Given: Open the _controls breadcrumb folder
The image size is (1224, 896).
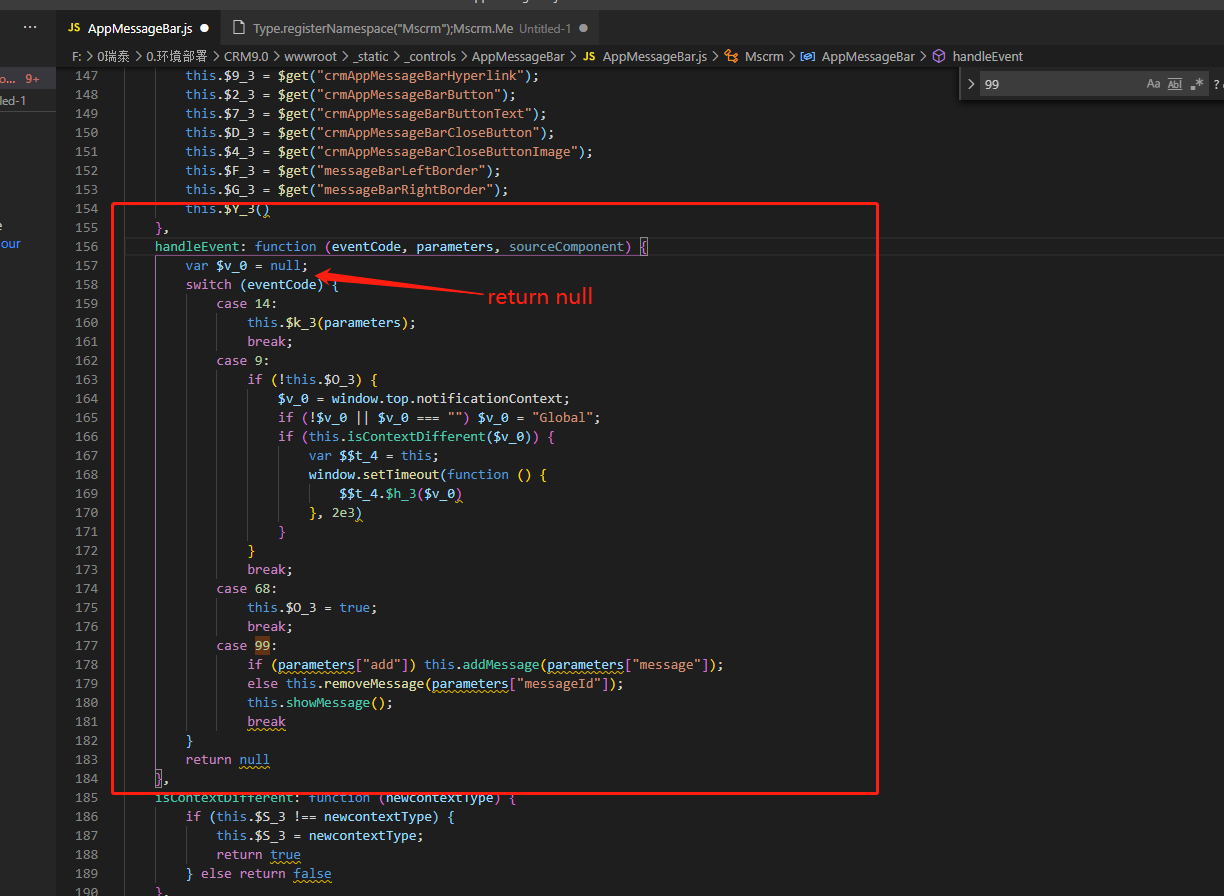Looking at the screenshot, I should (430, 57).
